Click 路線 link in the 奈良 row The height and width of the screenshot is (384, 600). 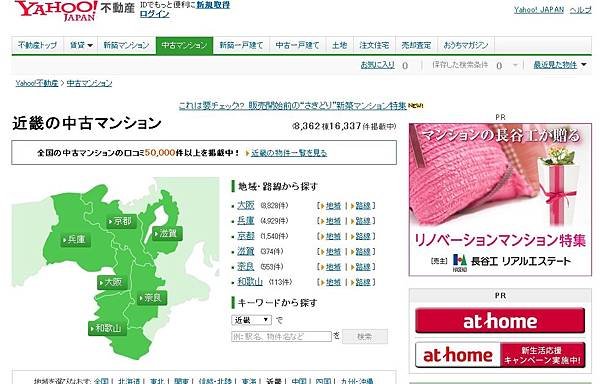pos(363,267)
